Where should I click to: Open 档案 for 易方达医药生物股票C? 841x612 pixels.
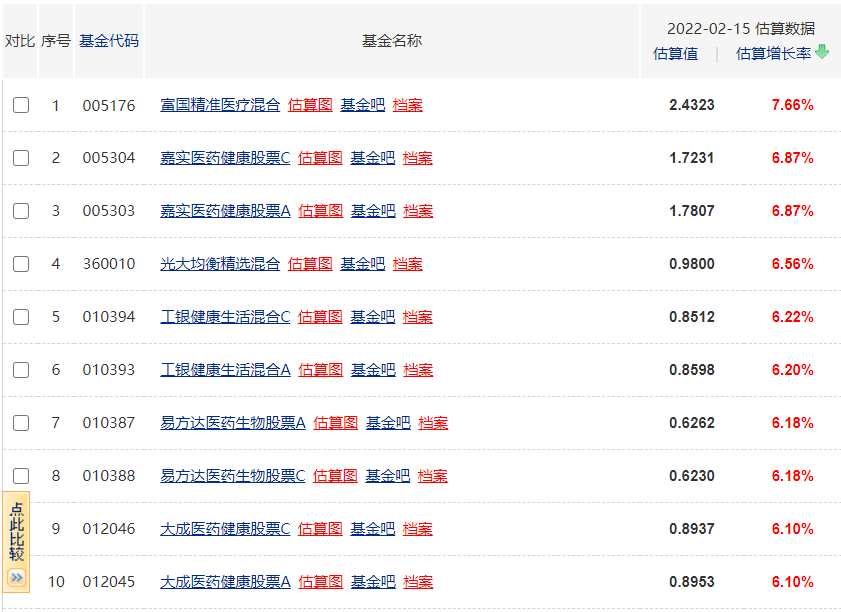click(433, 476)
